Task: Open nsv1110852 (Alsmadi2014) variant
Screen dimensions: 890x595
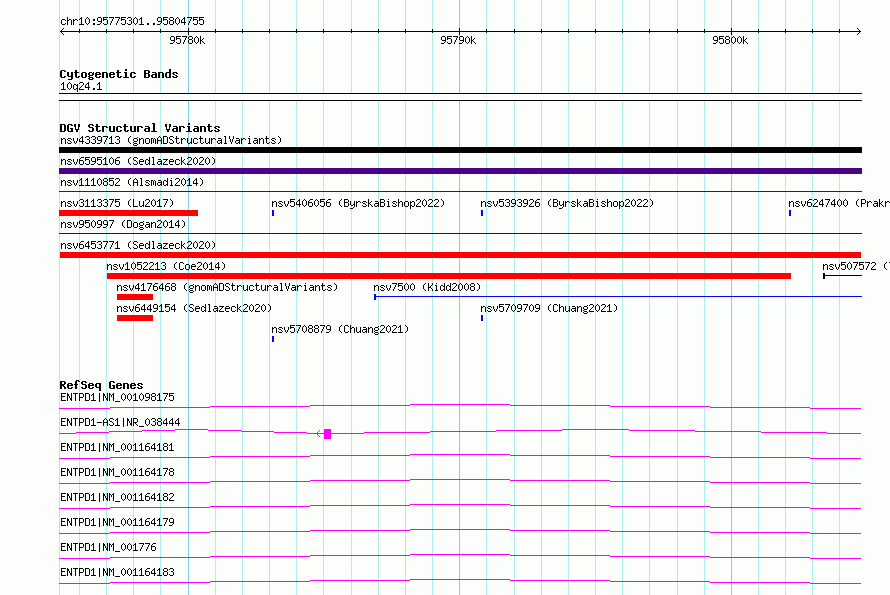Action: 132,182
